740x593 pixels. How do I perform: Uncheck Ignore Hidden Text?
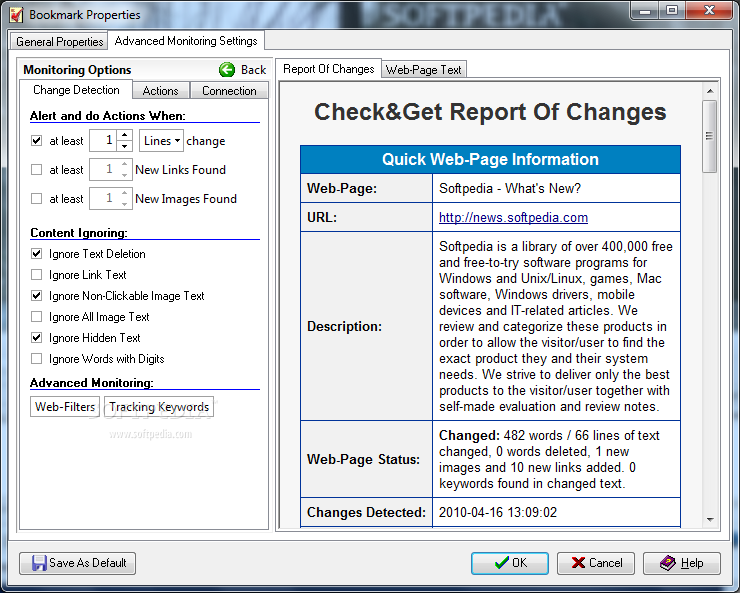pos(36,338)
